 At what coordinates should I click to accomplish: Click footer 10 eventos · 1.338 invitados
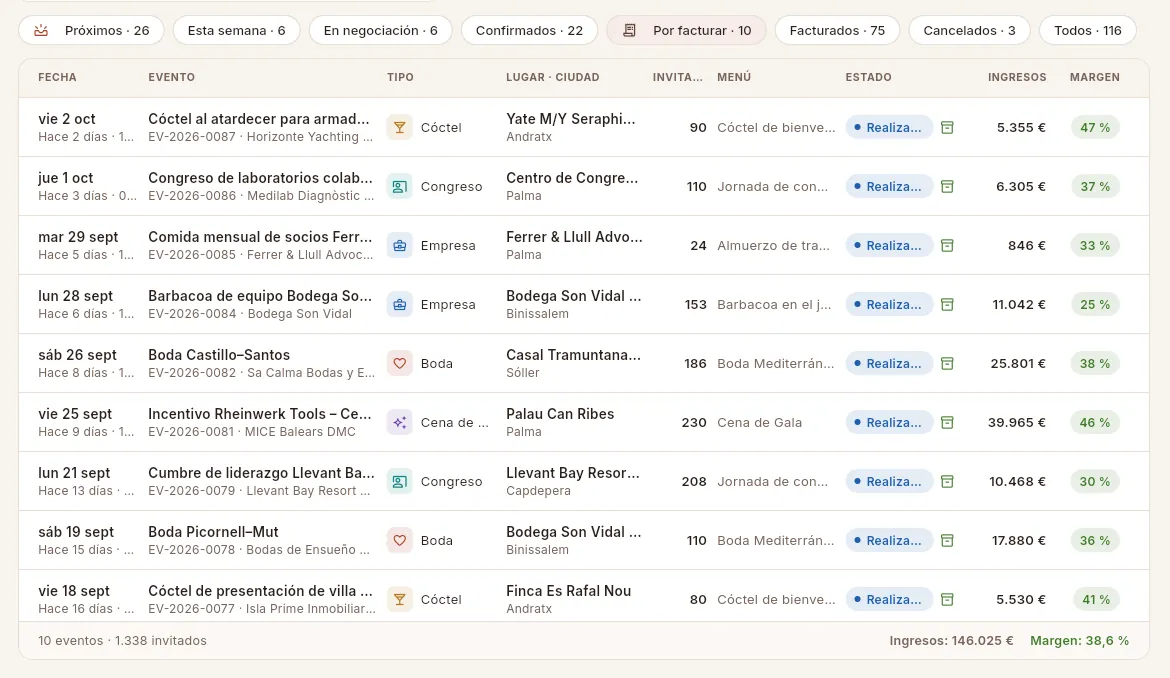tap(122, 641)
